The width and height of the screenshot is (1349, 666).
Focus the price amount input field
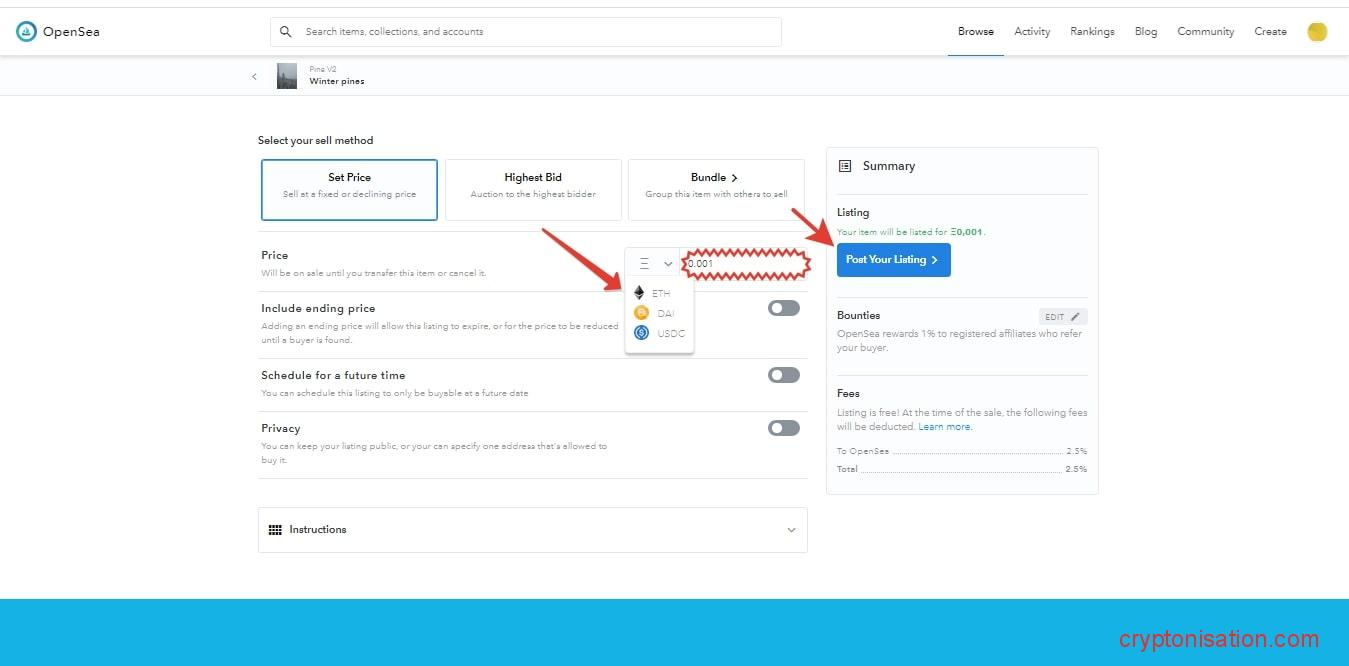745,264
